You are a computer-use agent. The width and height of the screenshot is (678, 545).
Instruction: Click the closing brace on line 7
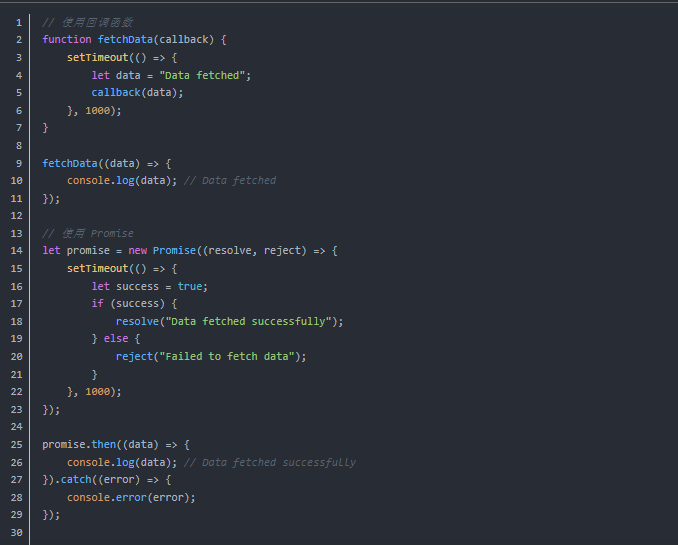coord(45,128)
